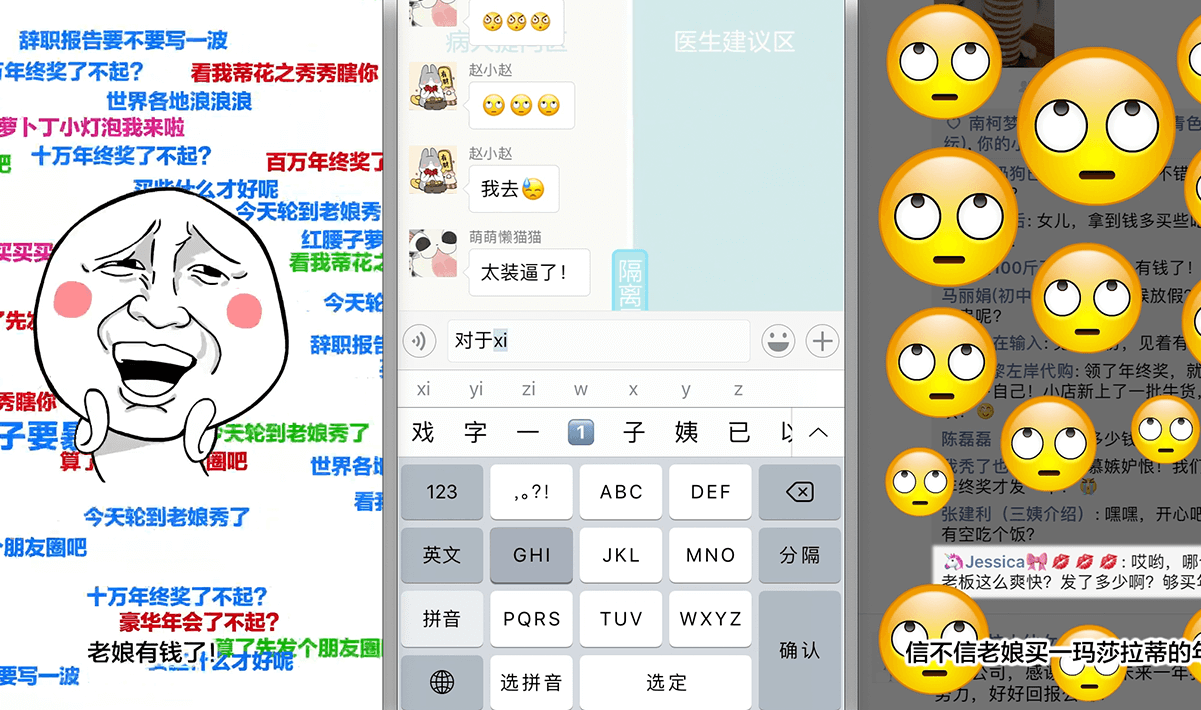Tap the 分隔 separator key
The width and height of the screenshot is (1201, 710).
point(799,555)
